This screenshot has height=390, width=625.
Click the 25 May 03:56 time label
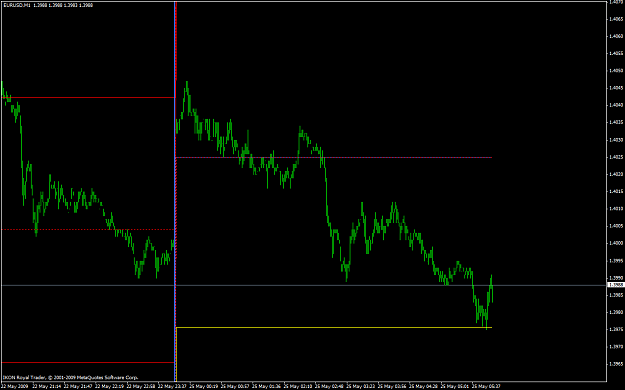click(392, 386)
